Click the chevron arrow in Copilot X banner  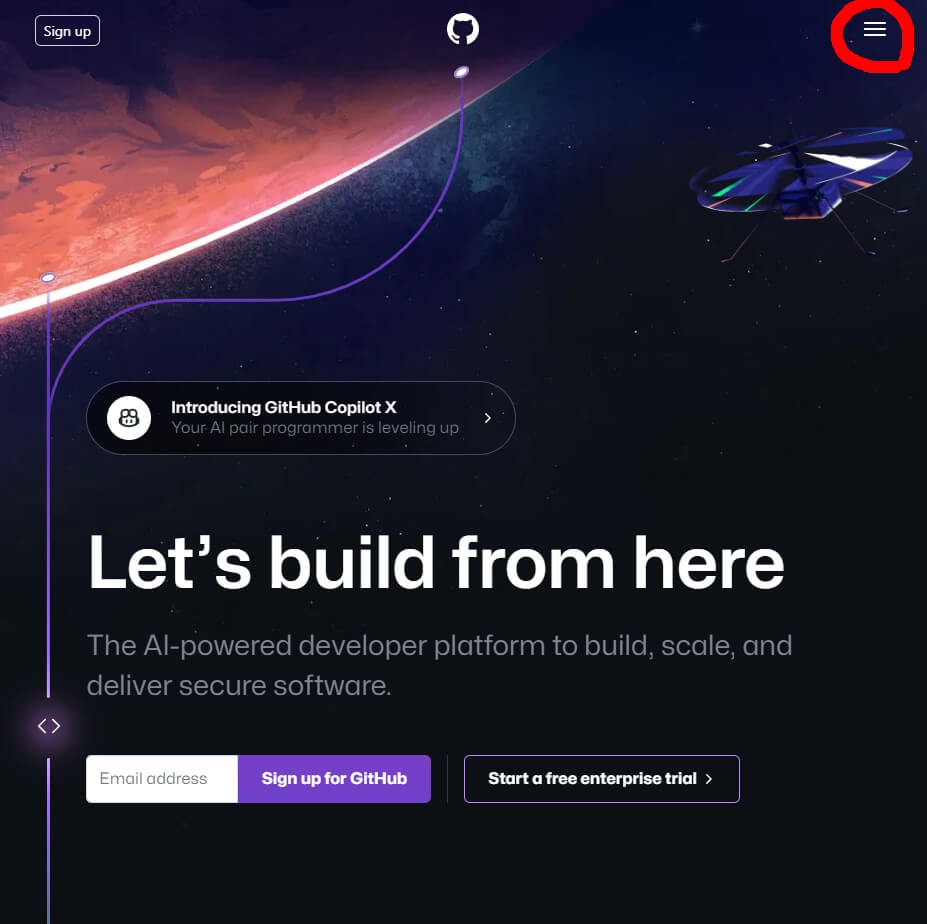(x=487, y=418)
